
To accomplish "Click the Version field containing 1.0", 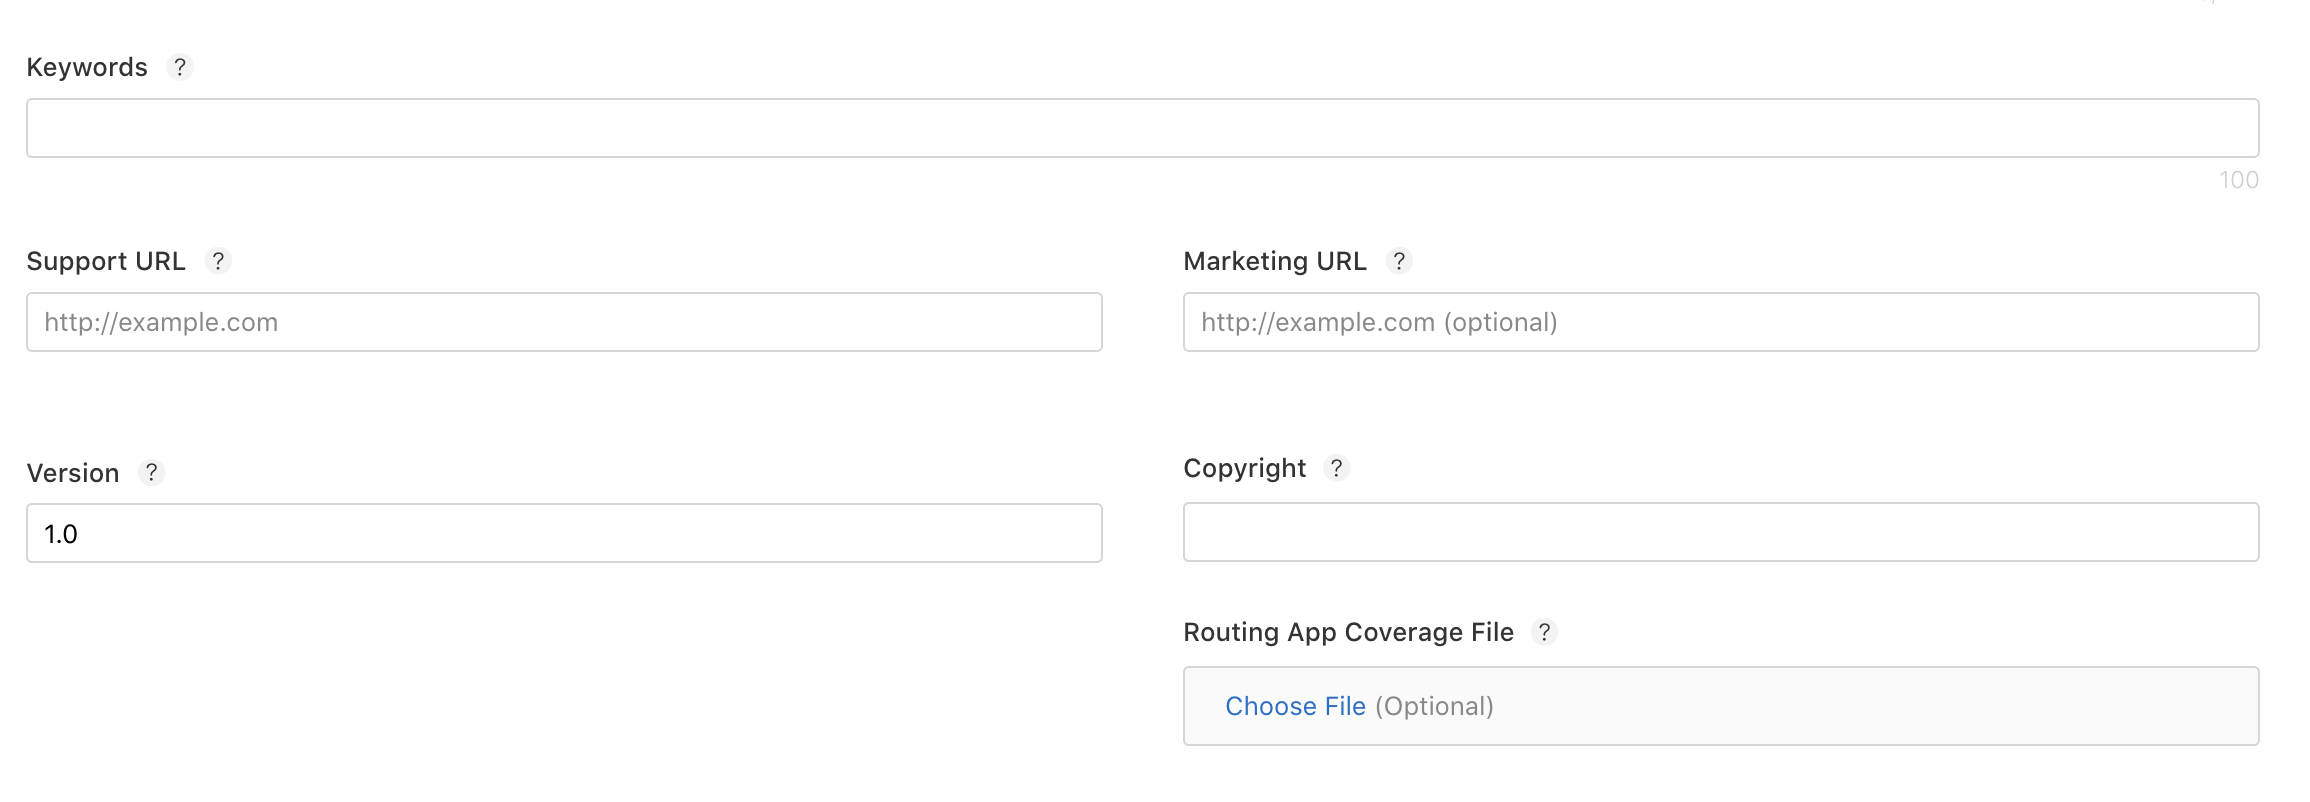I will 564,533.
